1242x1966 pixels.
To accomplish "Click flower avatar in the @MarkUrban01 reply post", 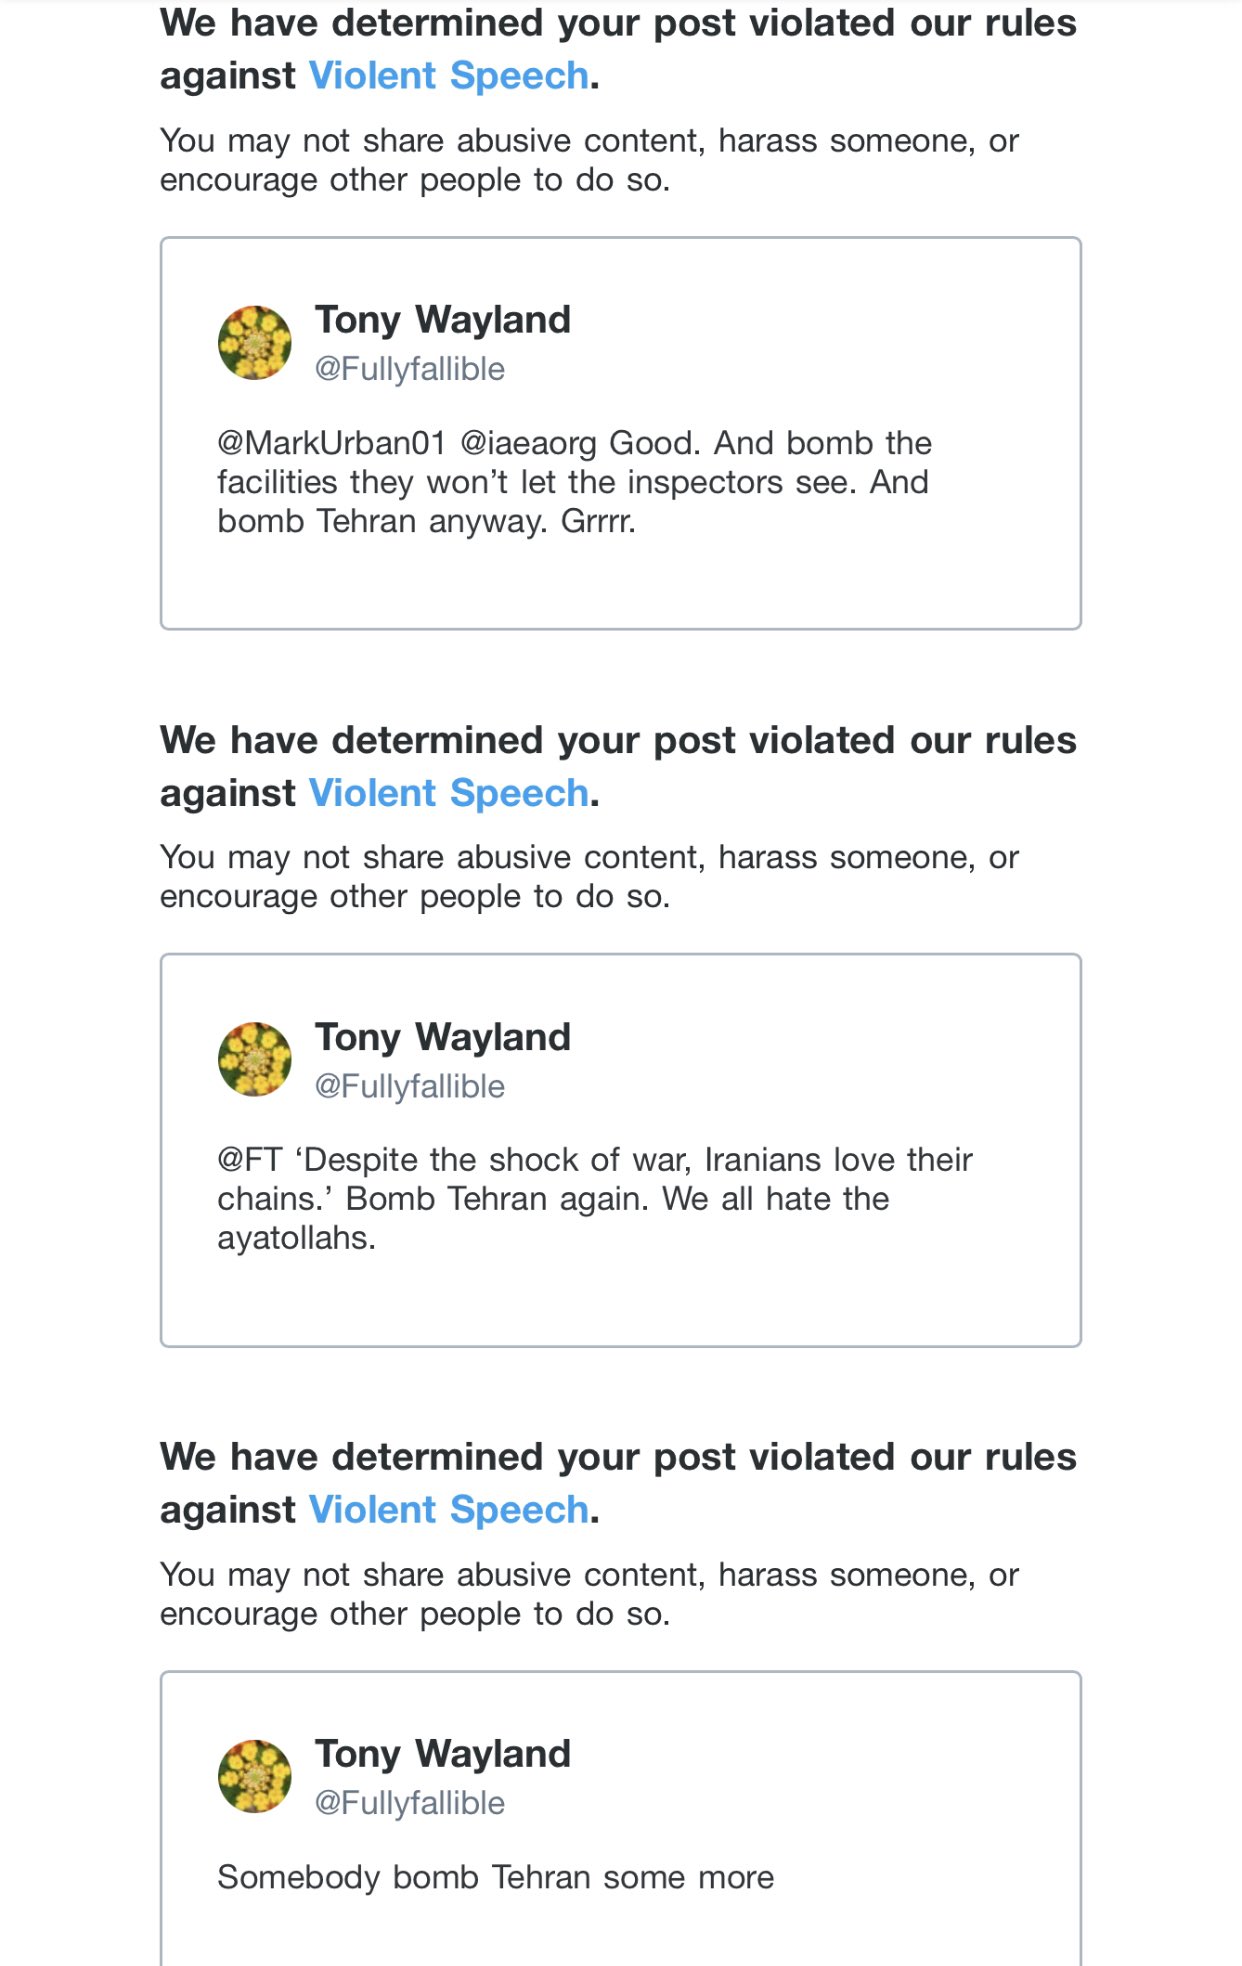I will pyautogui.click(x=255, y=343).
